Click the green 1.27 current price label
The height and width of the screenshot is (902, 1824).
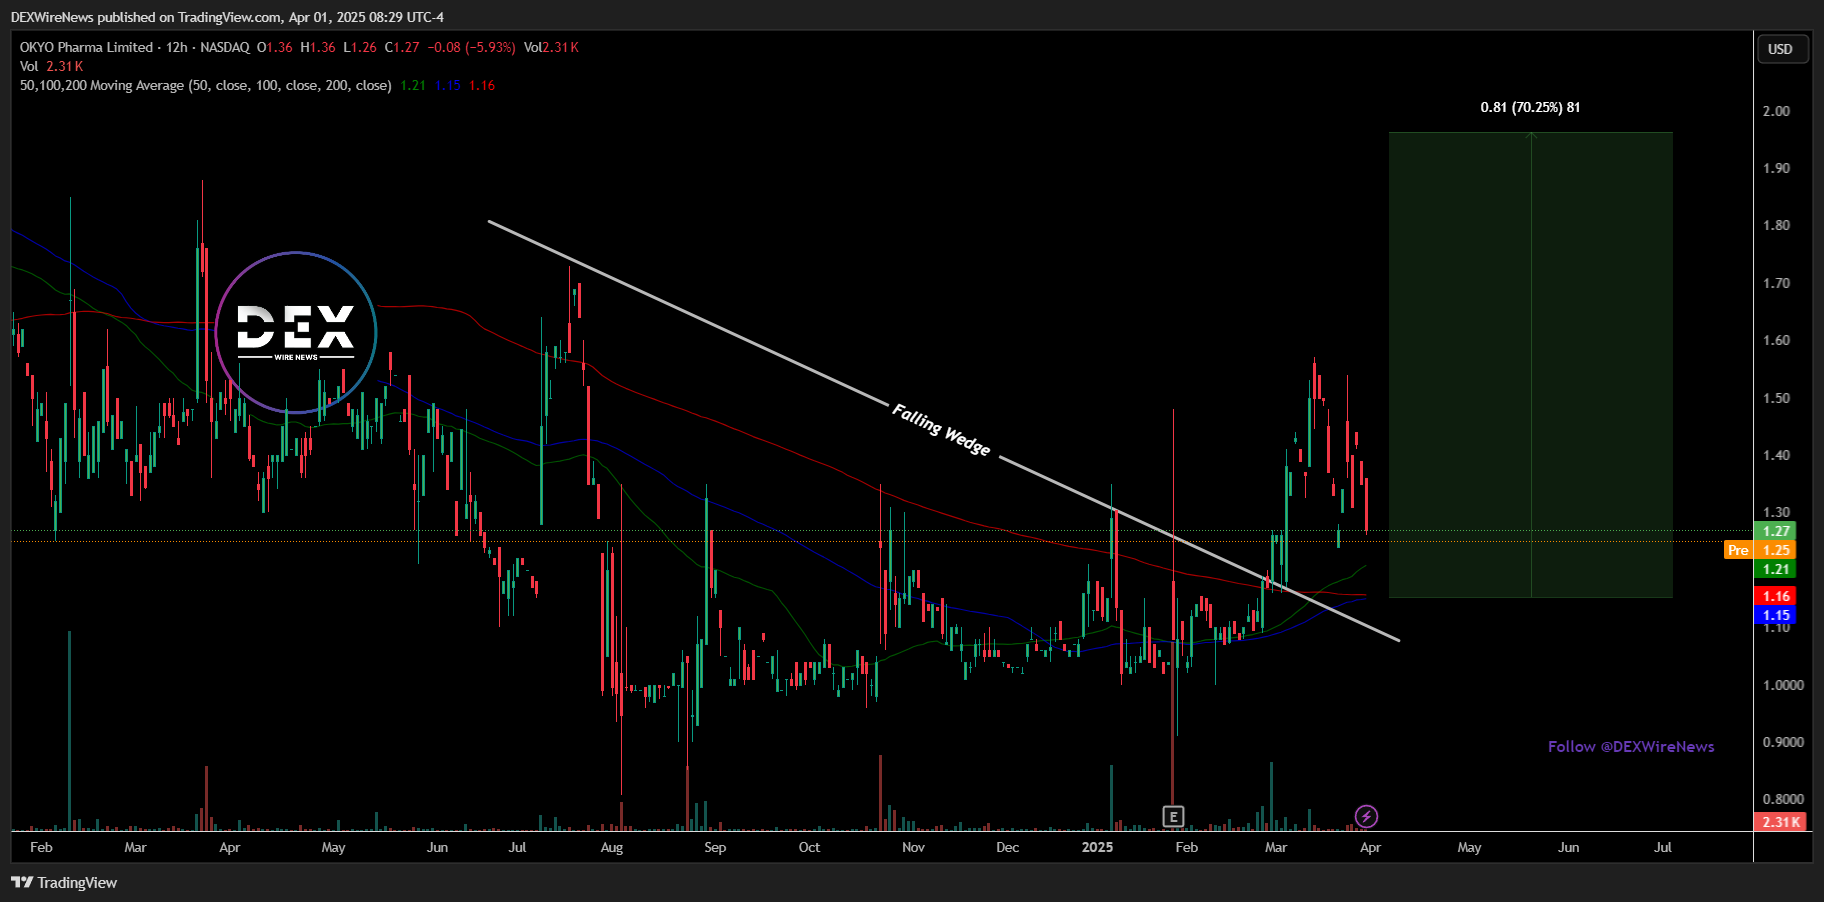(1775, 531)
